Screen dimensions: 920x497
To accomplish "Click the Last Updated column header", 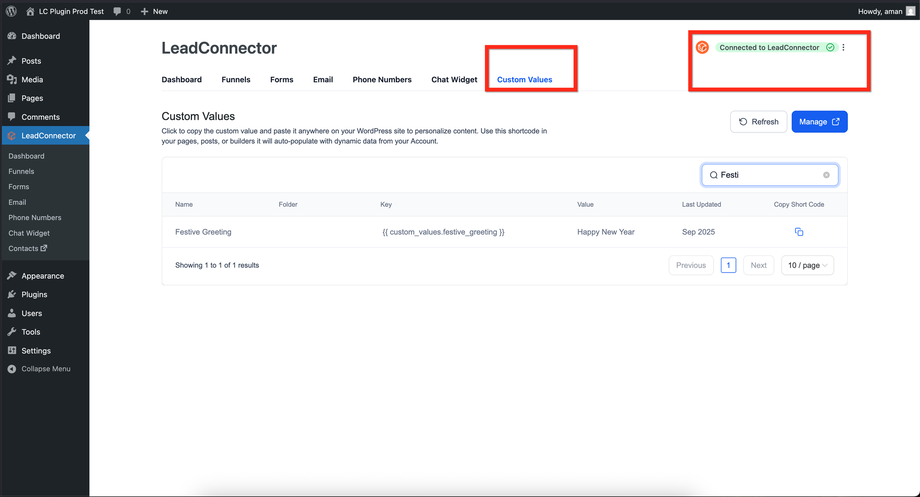I will click(x=701, y=204).
